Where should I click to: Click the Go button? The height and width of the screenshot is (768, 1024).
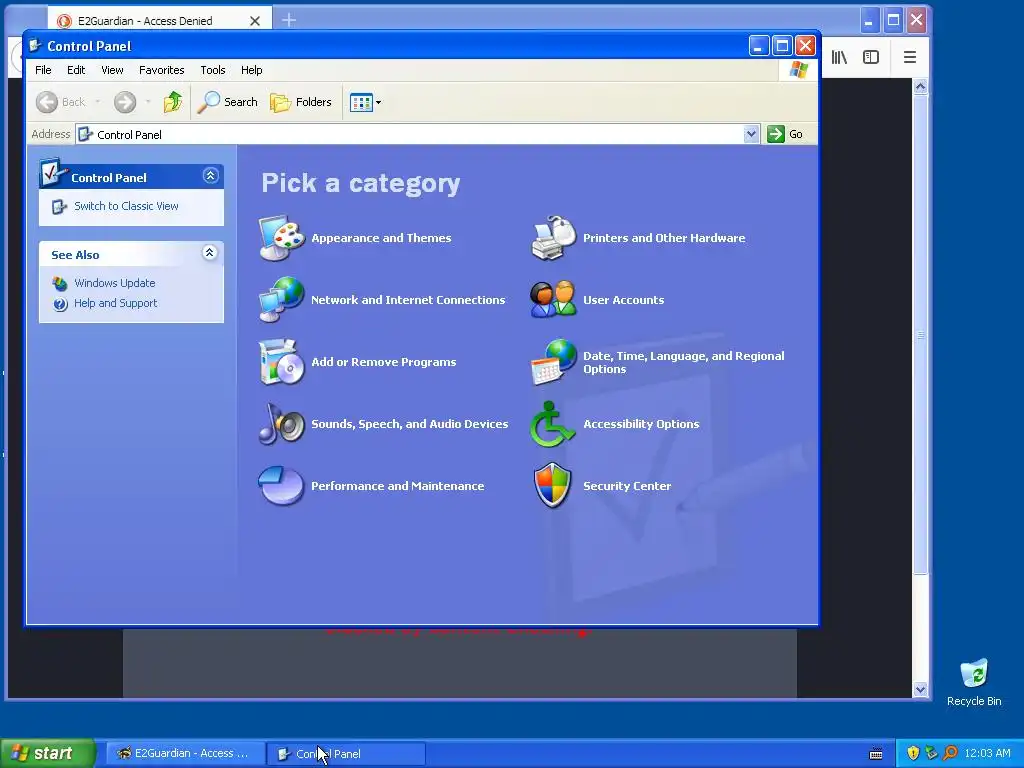786,134
